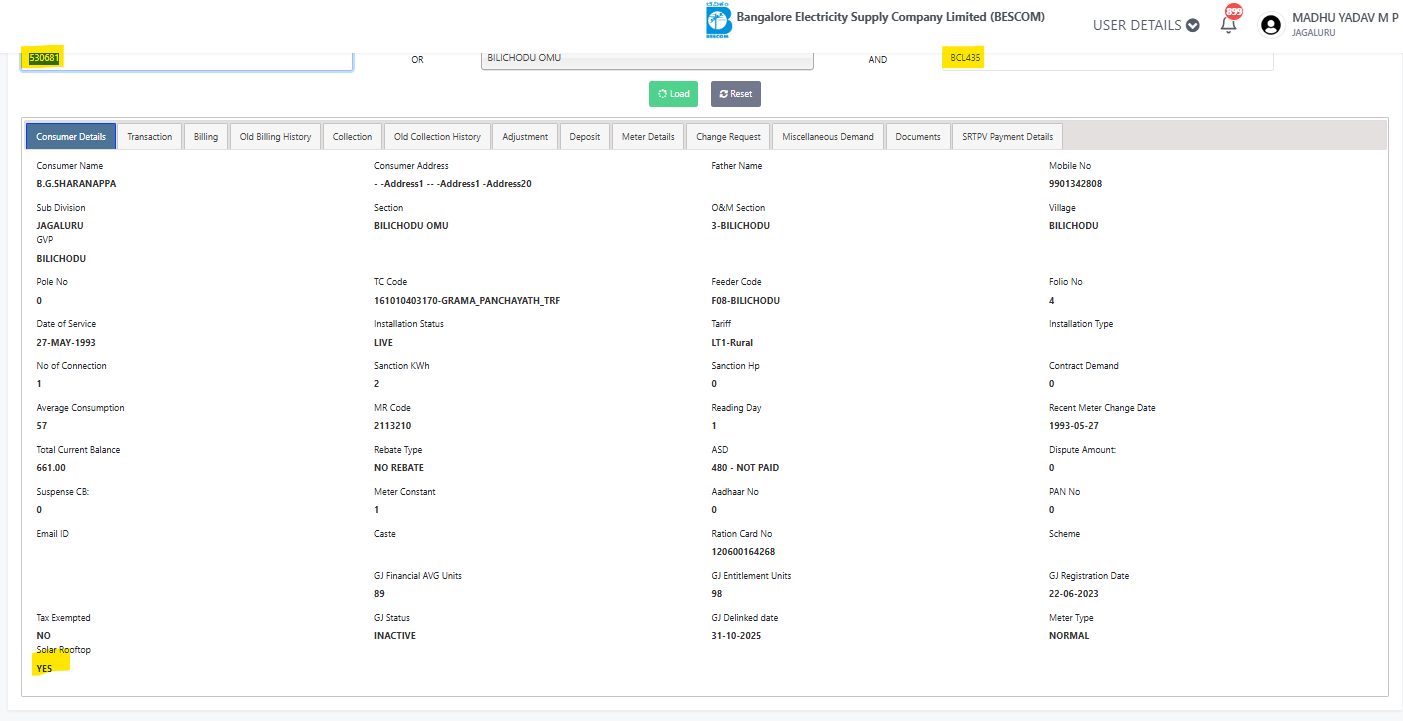Switch to Miscellaneous Demand tab
The height and width of the screenshot is (721, 1403).
[x=828, y=137]
